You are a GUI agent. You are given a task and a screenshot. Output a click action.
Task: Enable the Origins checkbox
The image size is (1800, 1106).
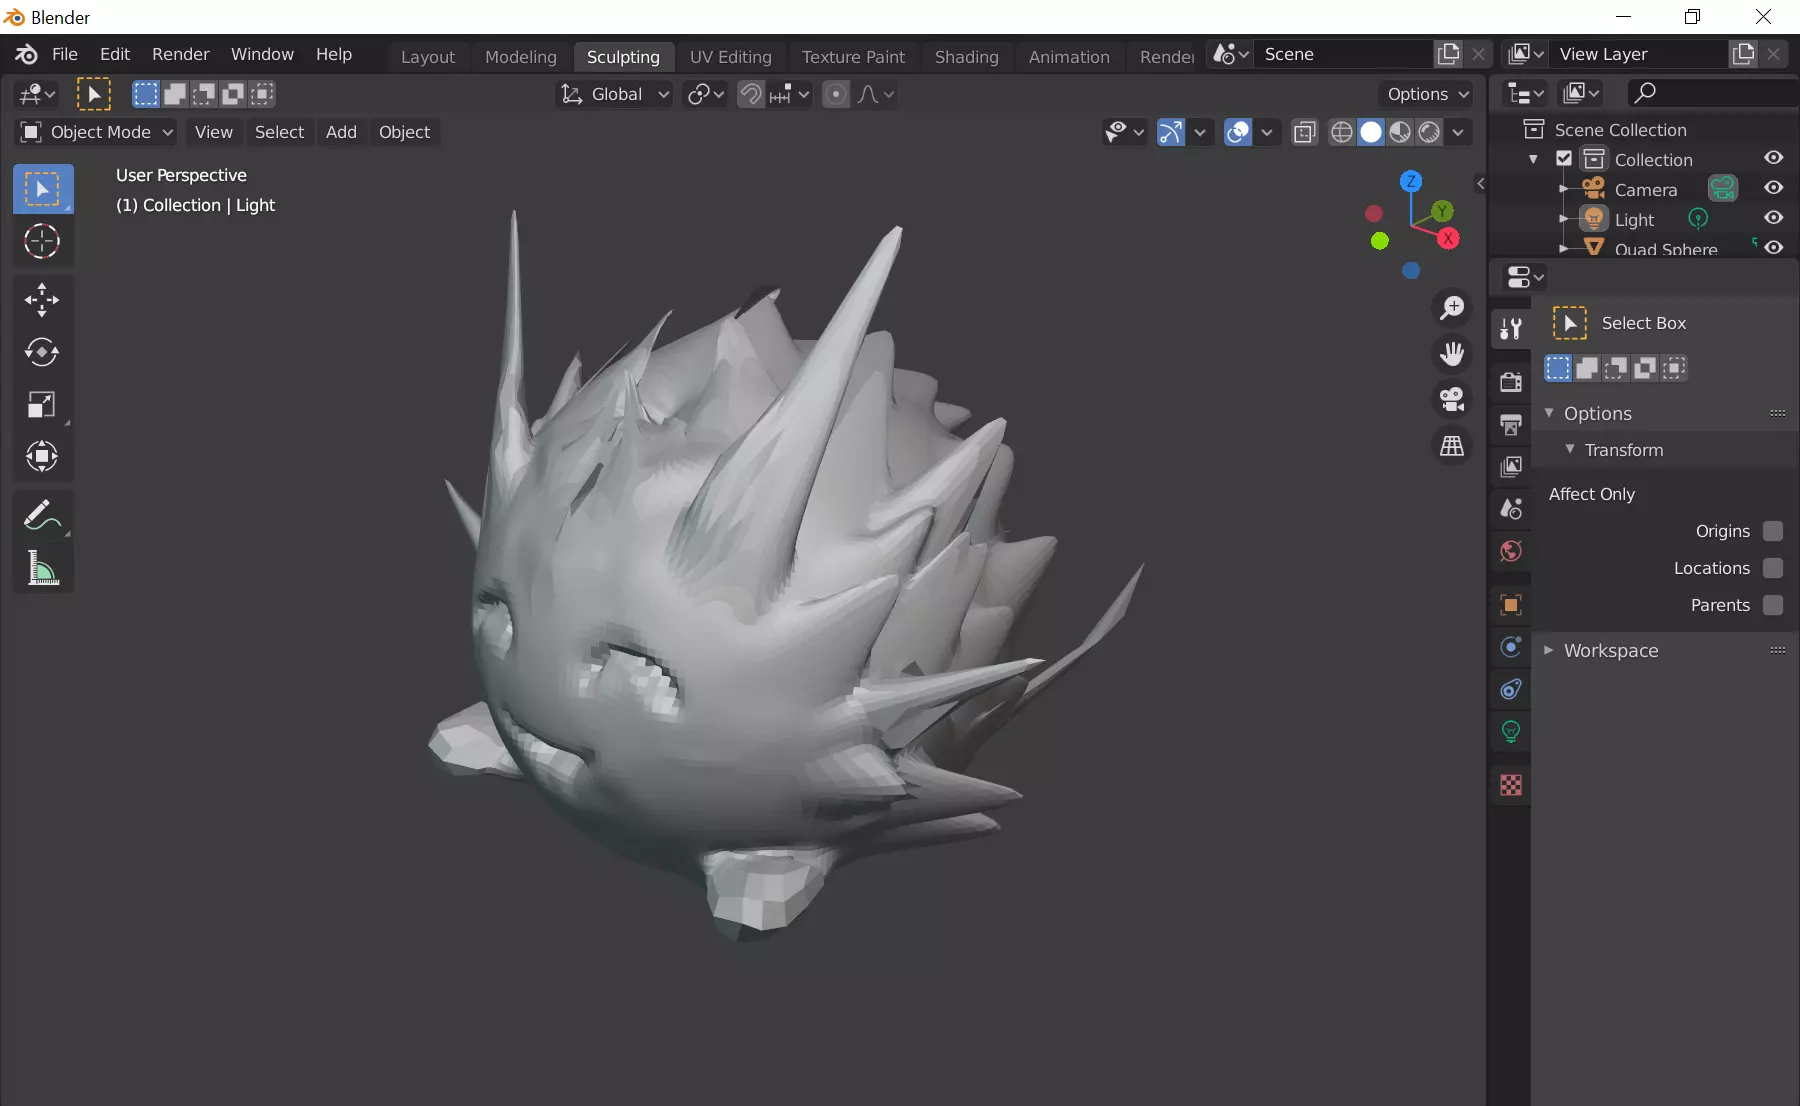(1773, 531)
